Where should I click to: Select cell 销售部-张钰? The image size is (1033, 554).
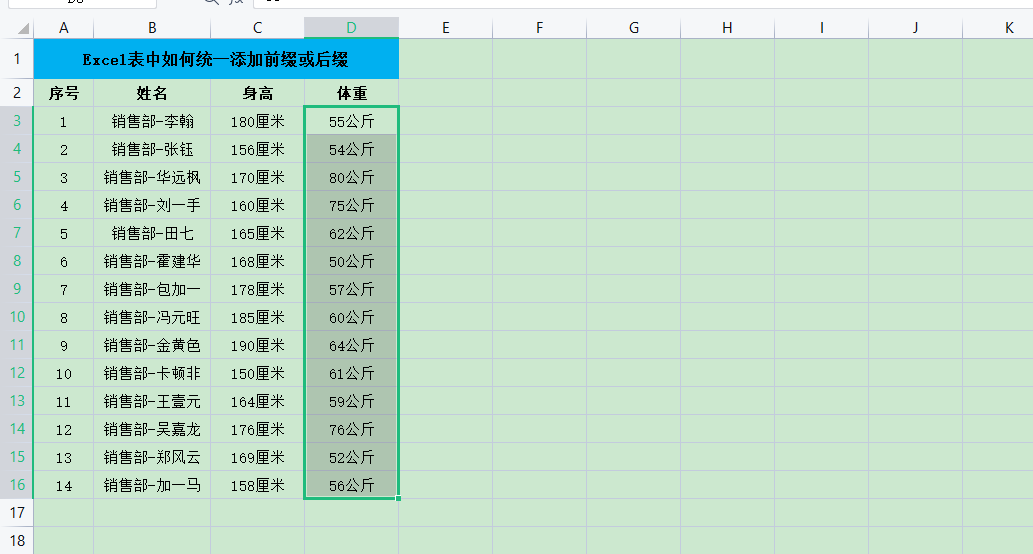pyautogui.click(x=152, y=149)
